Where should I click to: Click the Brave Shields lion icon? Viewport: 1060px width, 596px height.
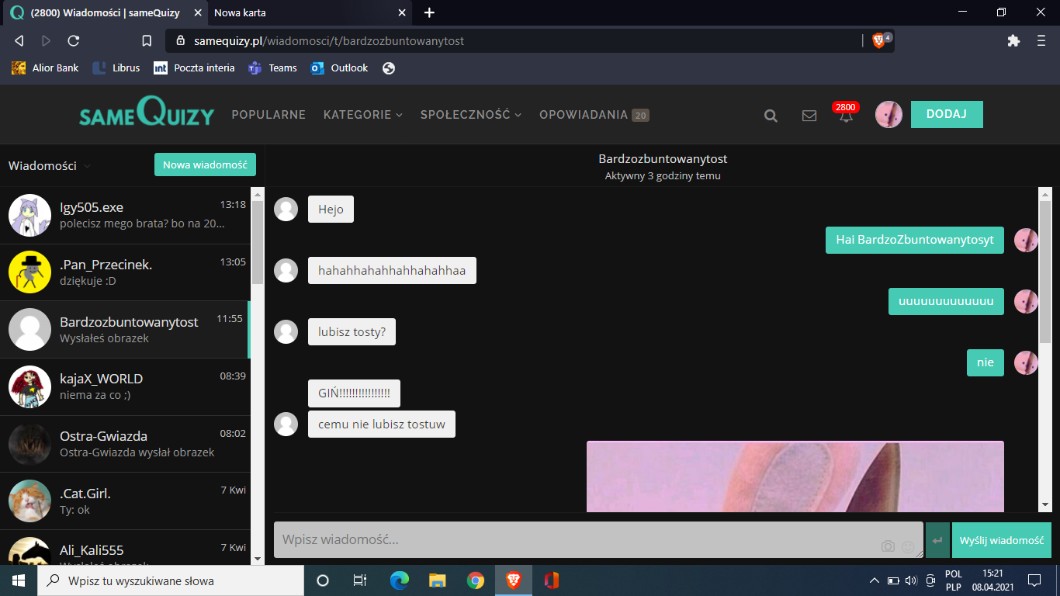tap(879, 41)
